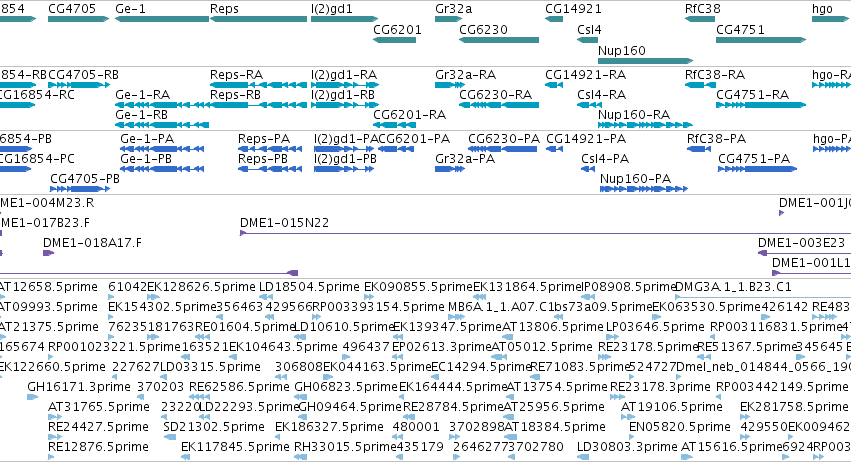The height and width of the screenshot is (462, 851).
Task: Select protein Ge-1-PA
Action: click(x=162, y=149)
